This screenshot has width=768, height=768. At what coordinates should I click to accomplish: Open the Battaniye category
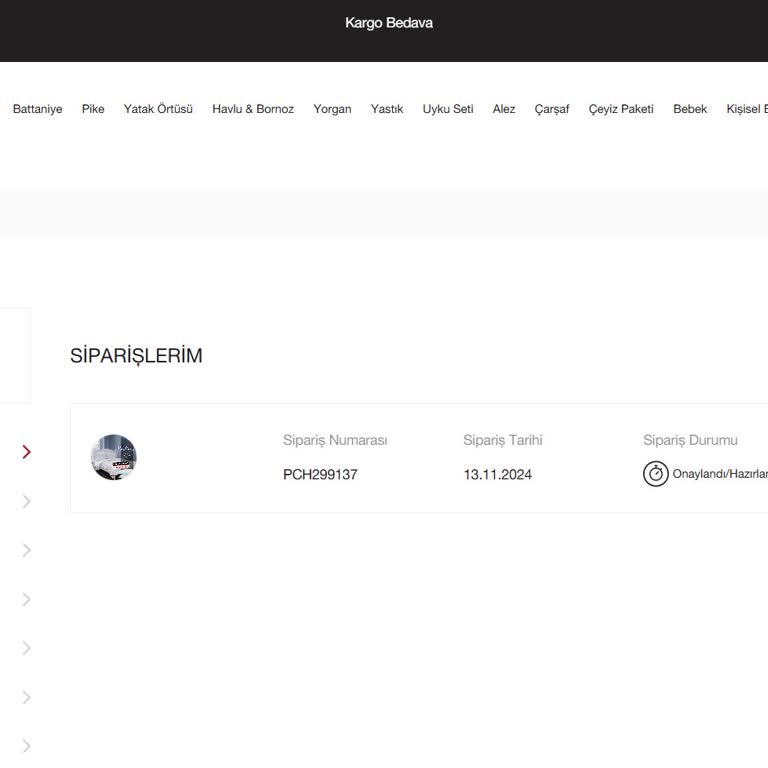click(37, 109)
